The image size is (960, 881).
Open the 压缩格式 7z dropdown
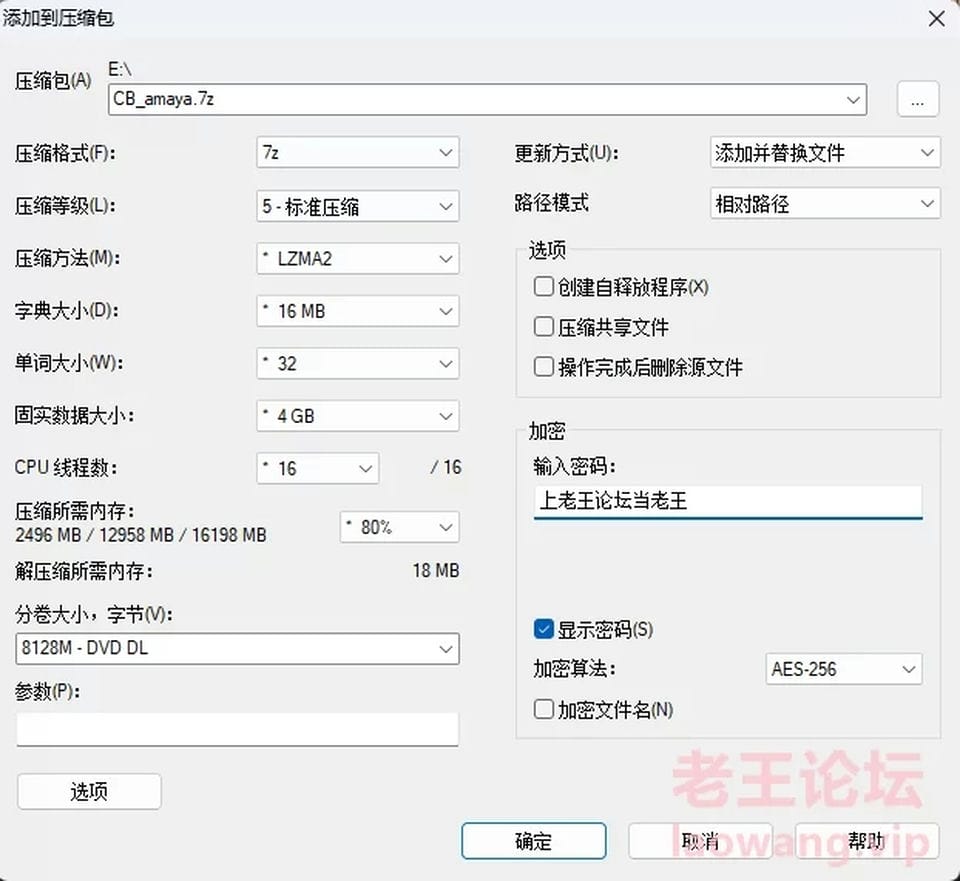coord(358,153)
